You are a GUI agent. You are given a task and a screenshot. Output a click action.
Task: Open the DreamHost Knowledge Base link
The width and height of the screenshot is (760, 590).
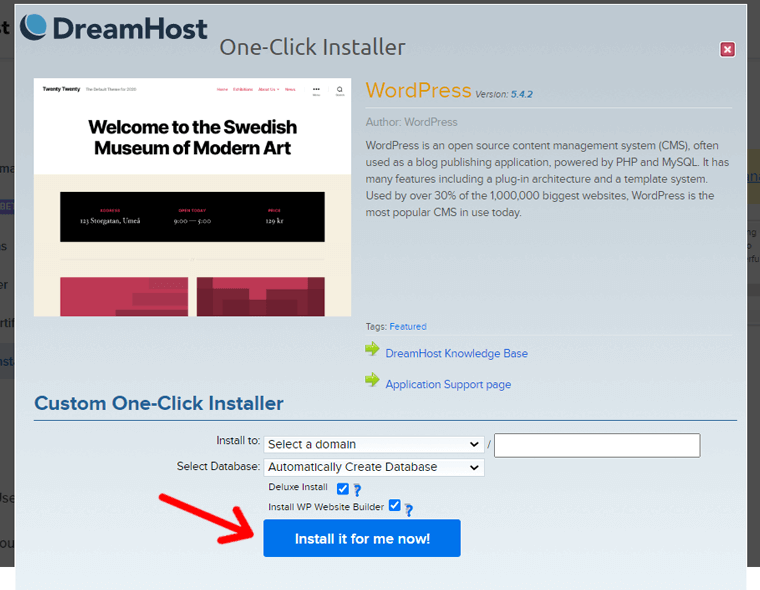point(457,353)
